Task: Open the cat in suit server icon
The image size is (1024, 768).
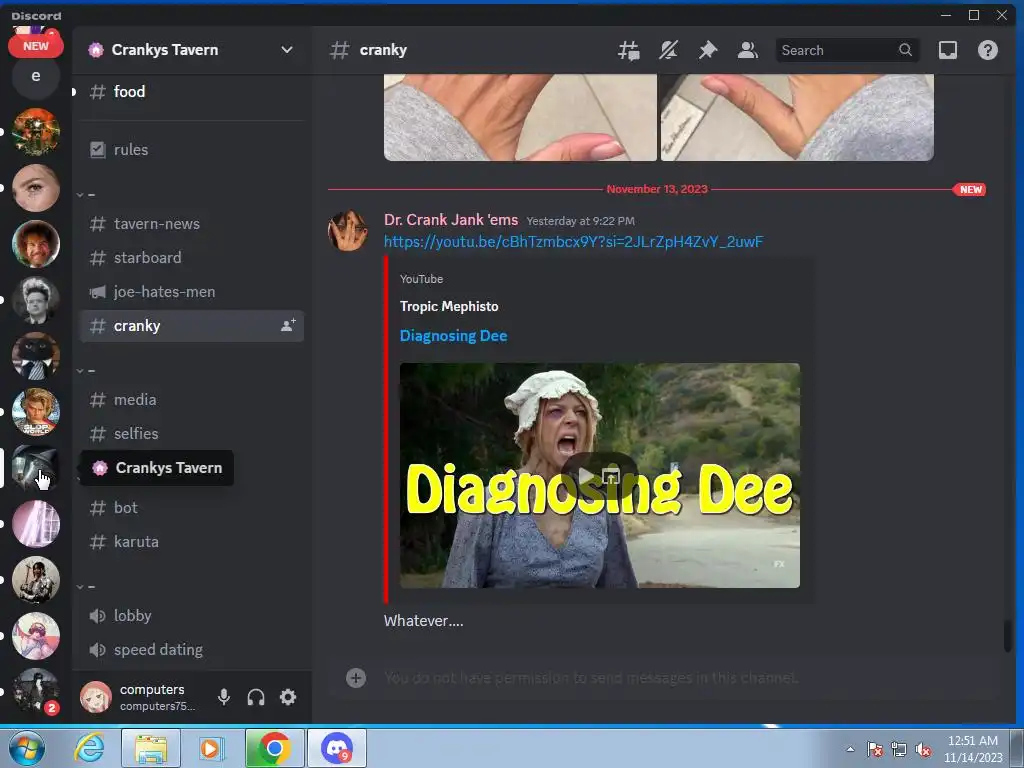Action: pos(36,356)
